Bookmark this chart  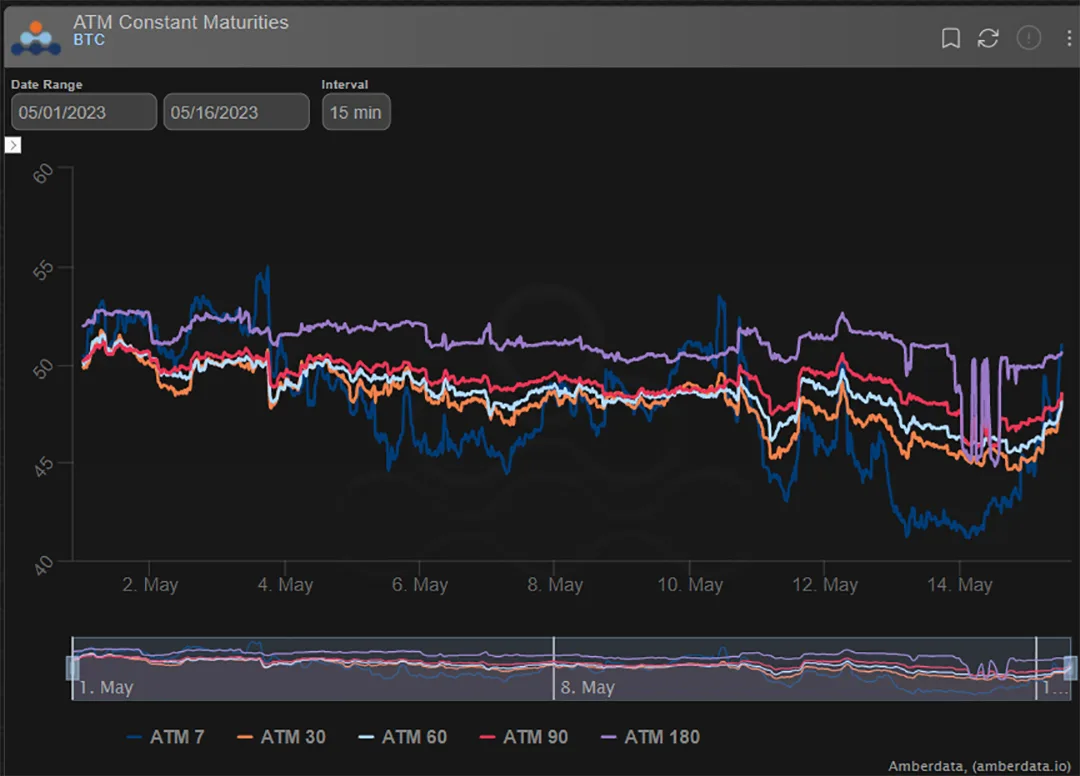tap(951, 38)
